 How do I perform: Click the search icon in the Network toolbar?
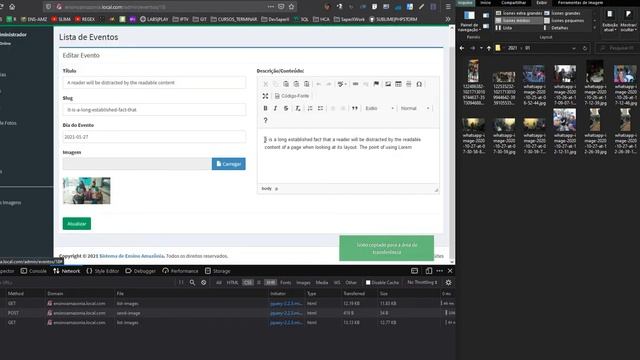click(x=192, y=282)
